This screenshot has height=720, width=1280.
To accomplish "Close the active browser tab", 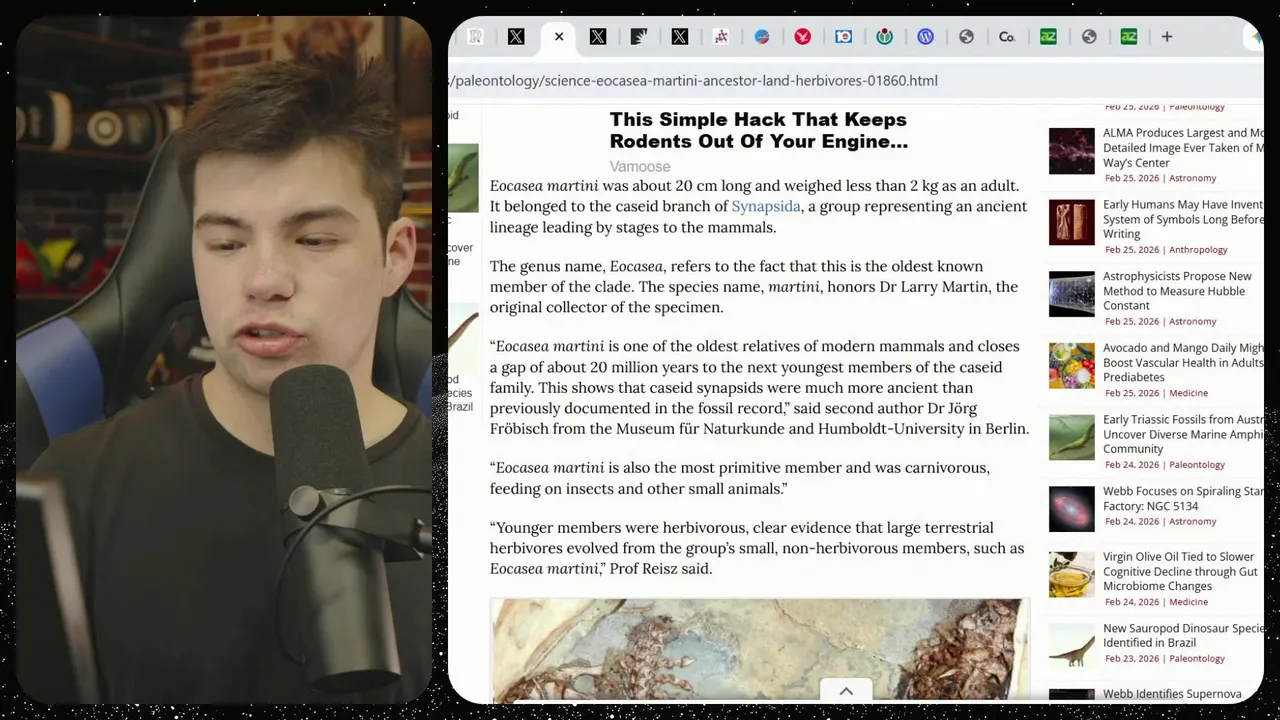I will pyautogui.click(x=559, y=37).
